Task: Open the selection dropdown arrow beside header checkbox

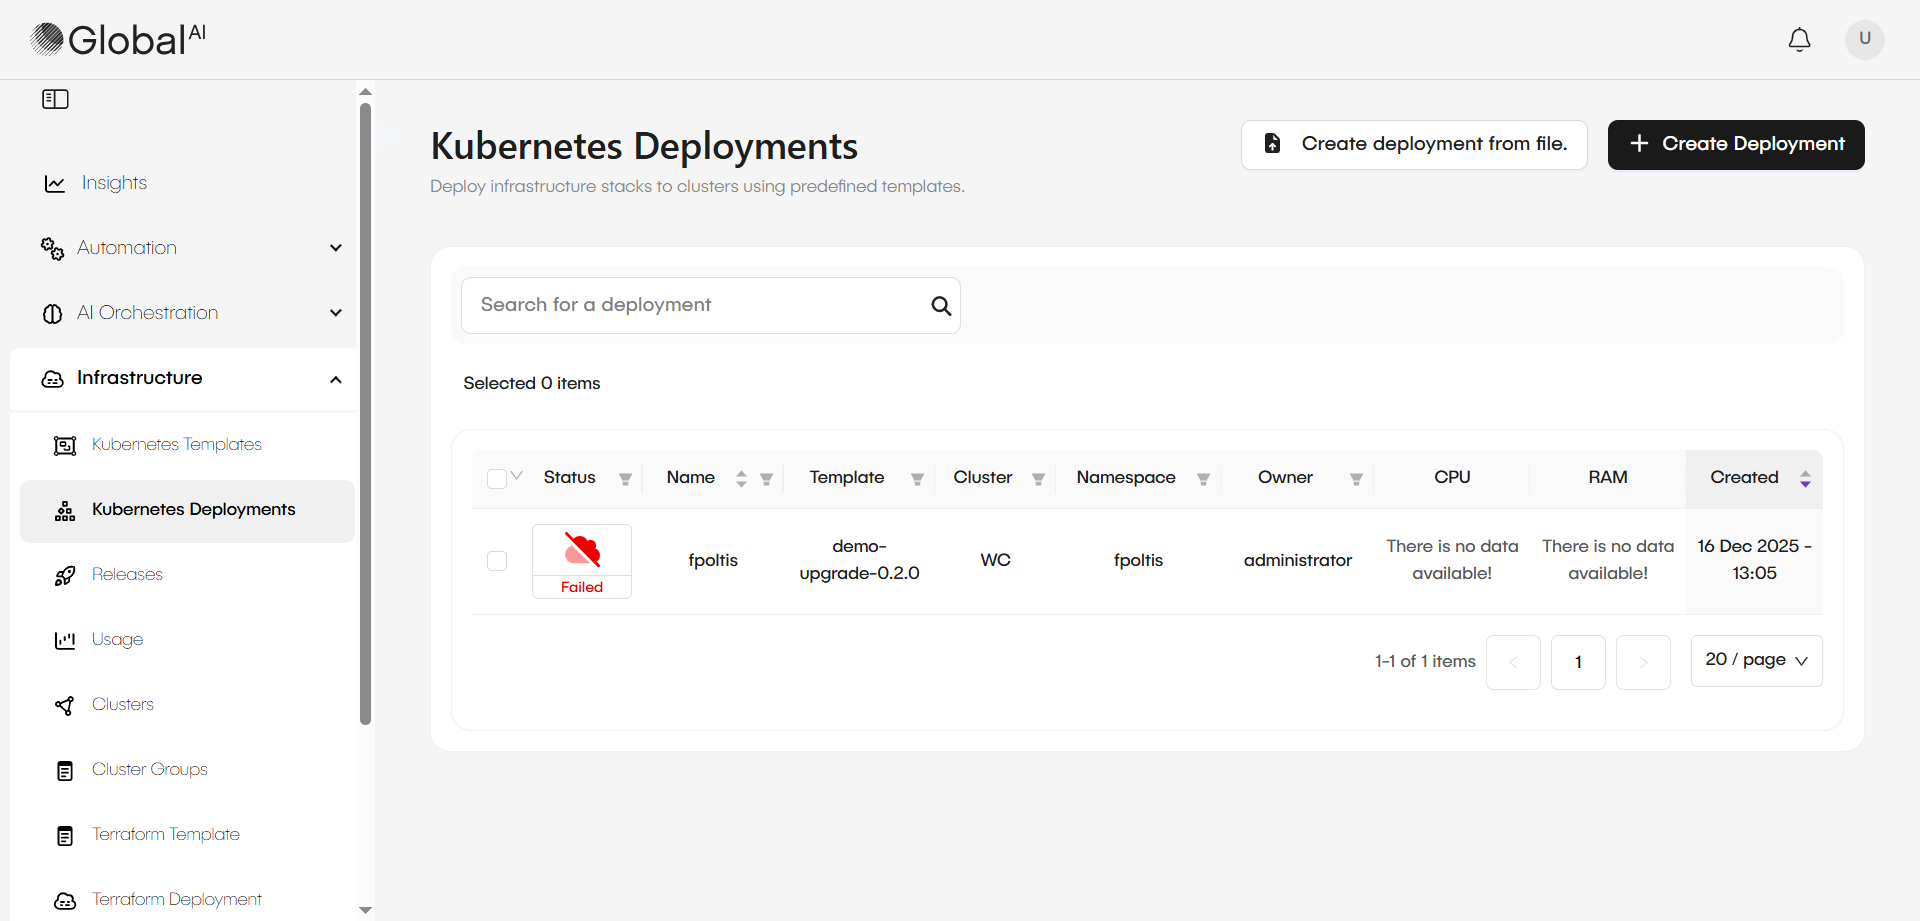Action: (517, 476)
